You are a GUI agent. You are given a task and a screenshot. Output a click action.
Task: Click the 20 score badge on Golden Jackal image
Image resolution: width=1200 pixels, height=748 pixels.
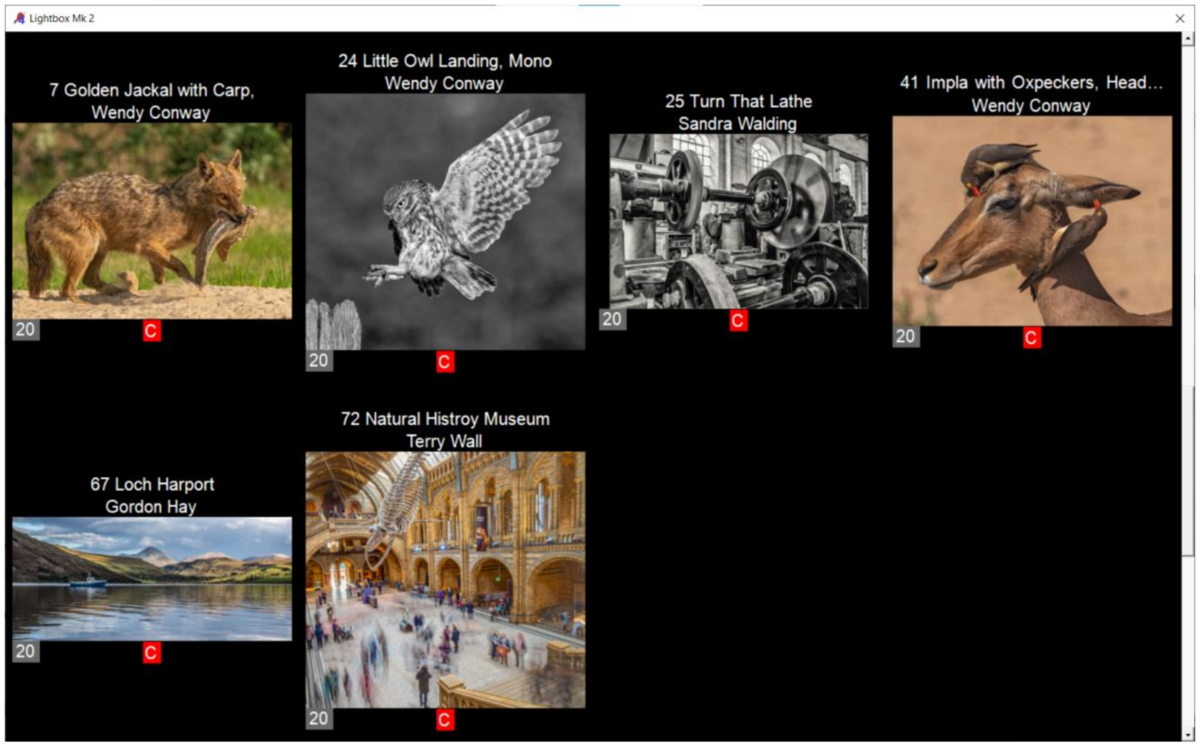click(26, 330)
